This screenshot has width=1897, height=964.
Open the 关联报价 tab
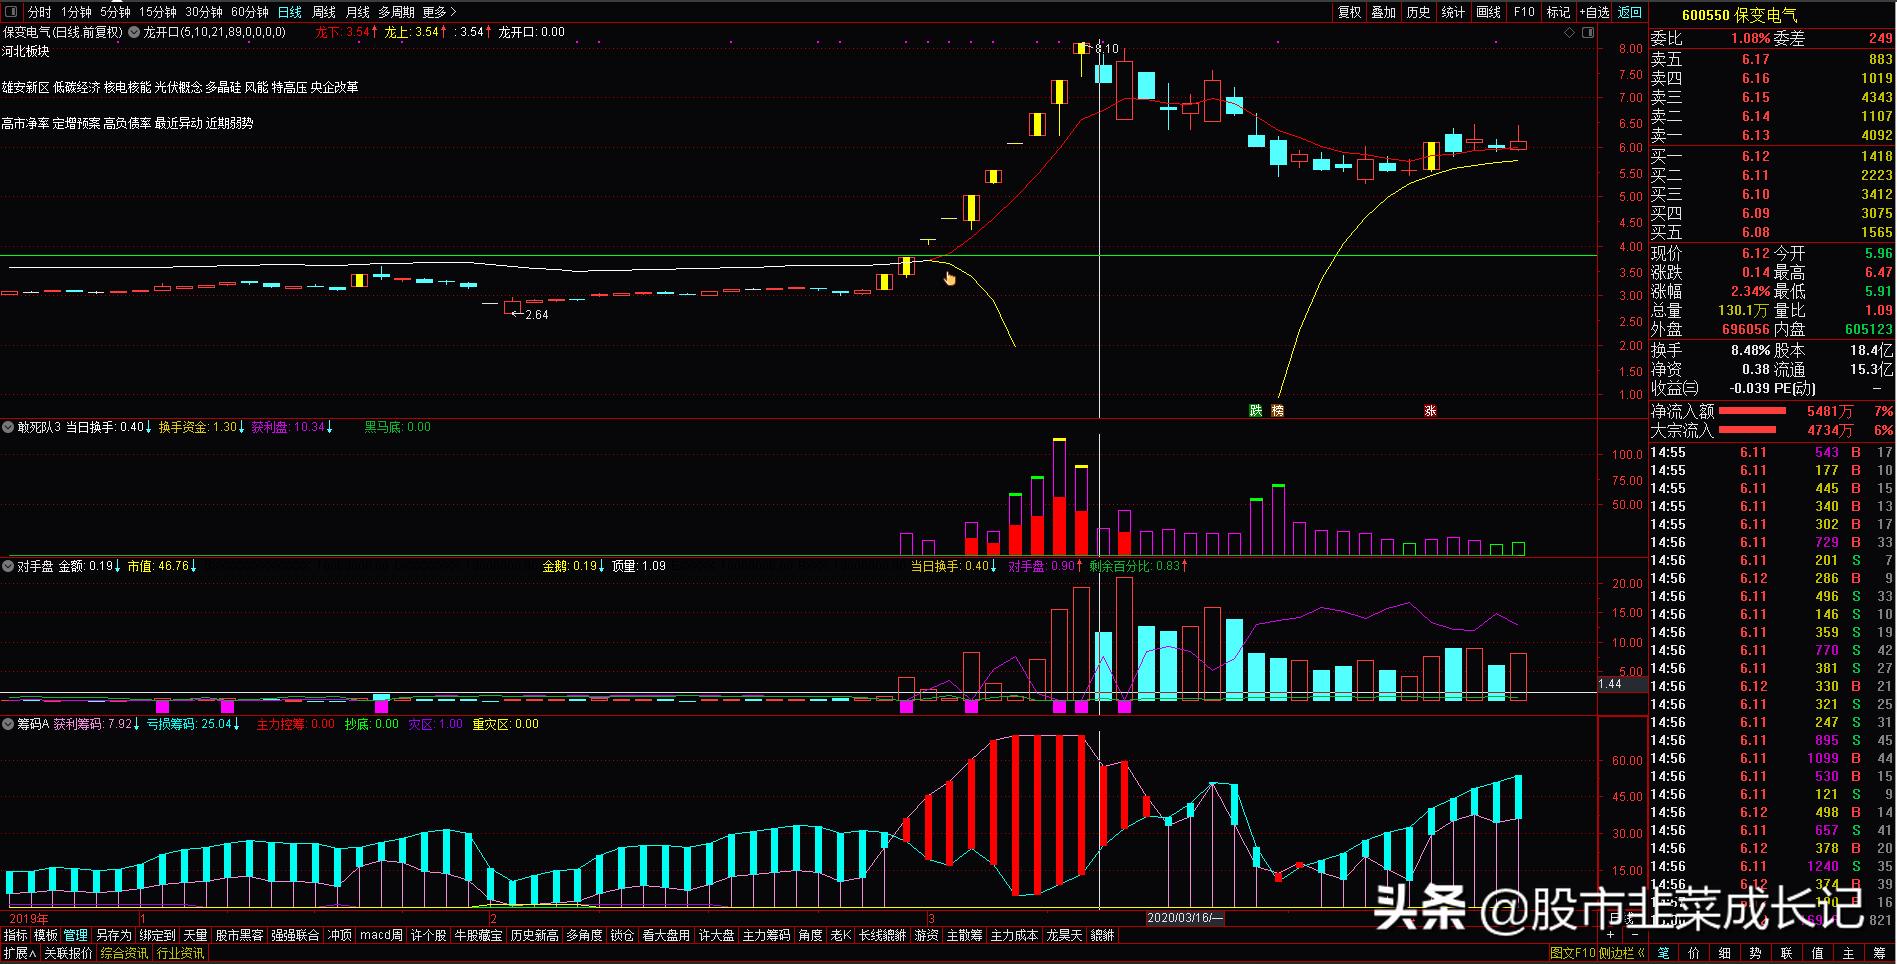click(x=68, y=953)
